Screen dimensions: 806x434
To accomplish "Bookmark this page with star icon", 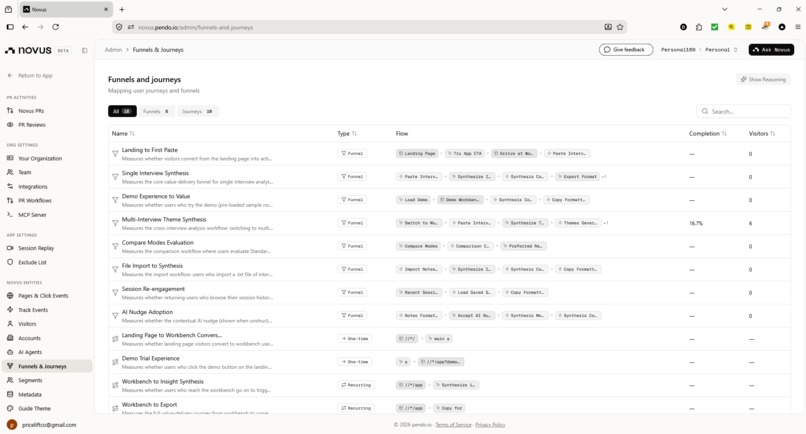I will 620,27.
